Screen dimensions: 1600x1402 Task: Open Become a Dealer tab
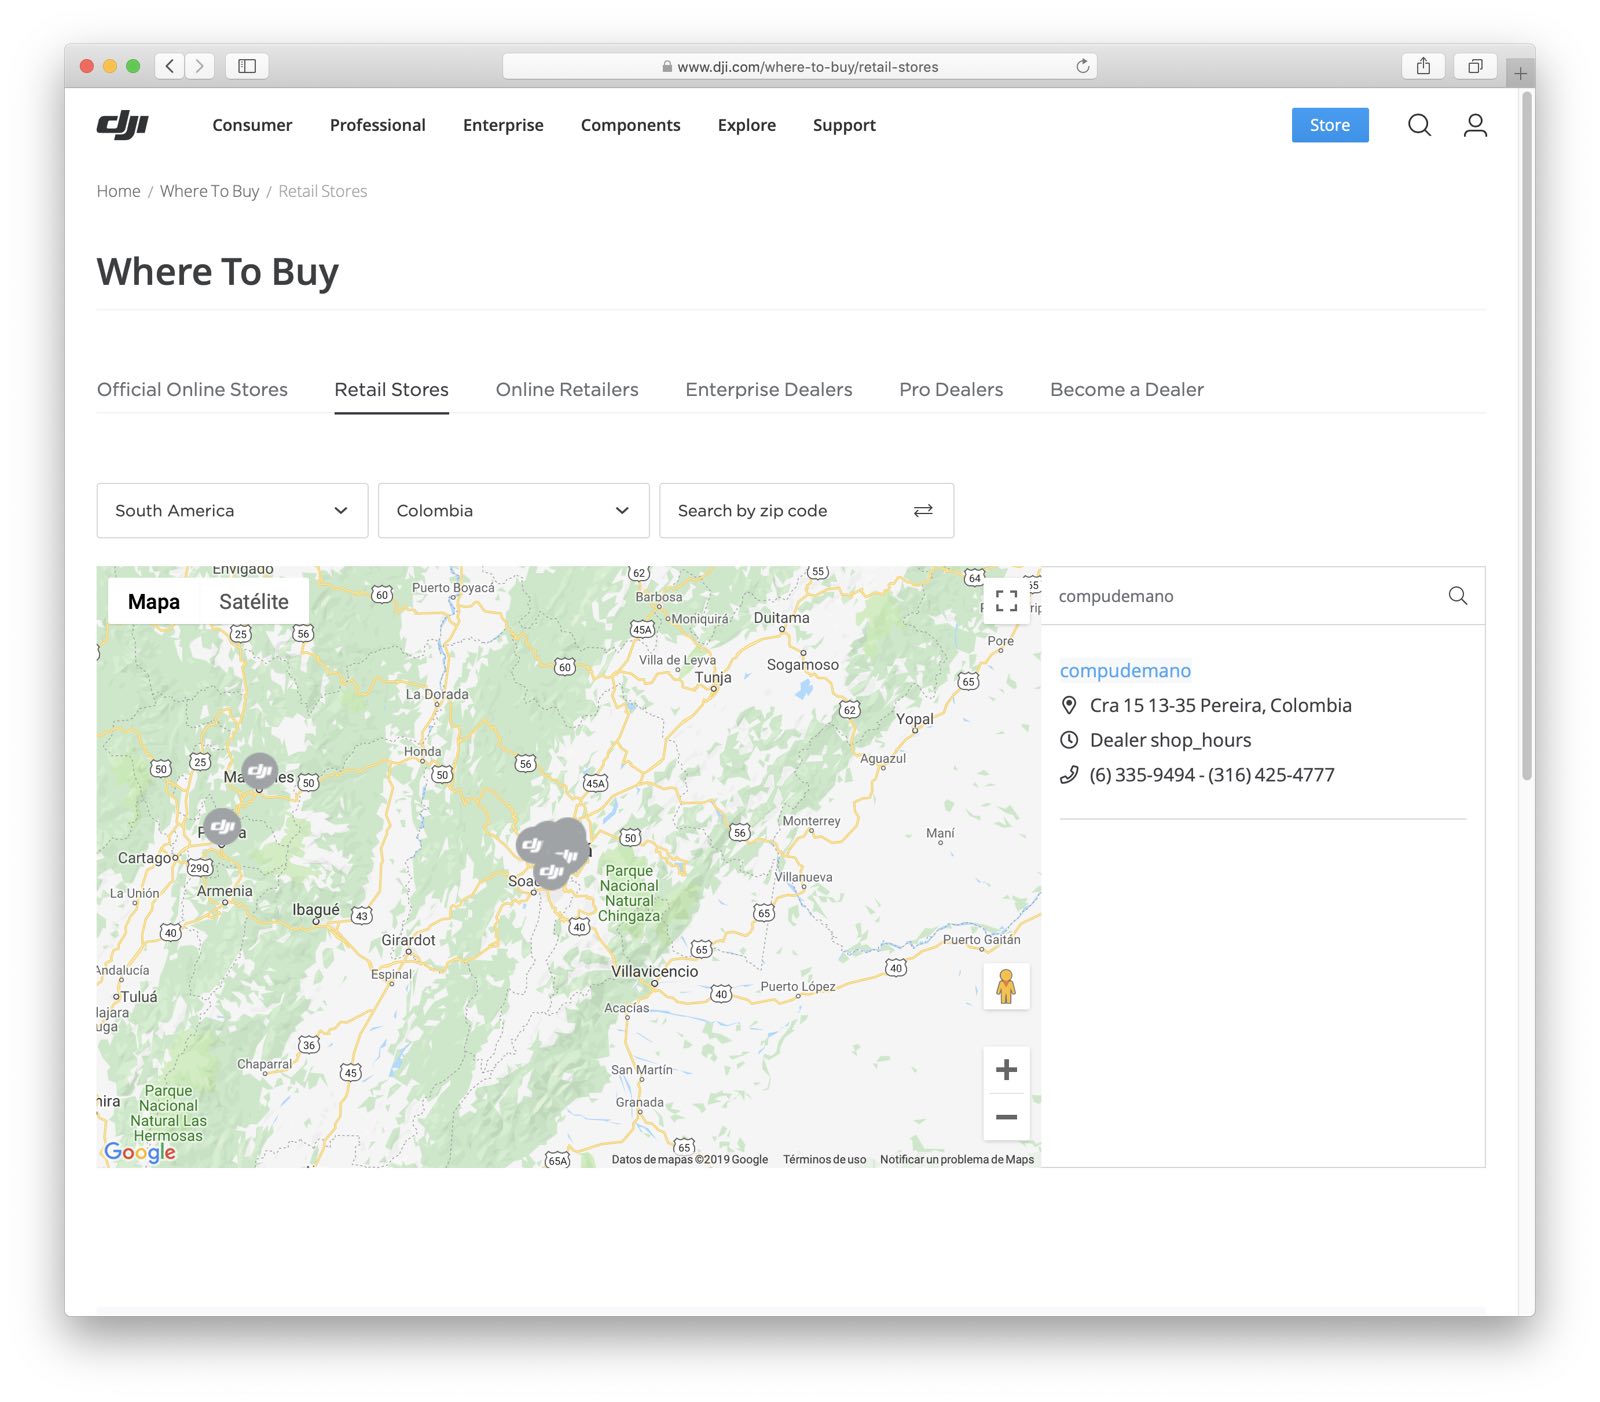tap(1127, 390)
